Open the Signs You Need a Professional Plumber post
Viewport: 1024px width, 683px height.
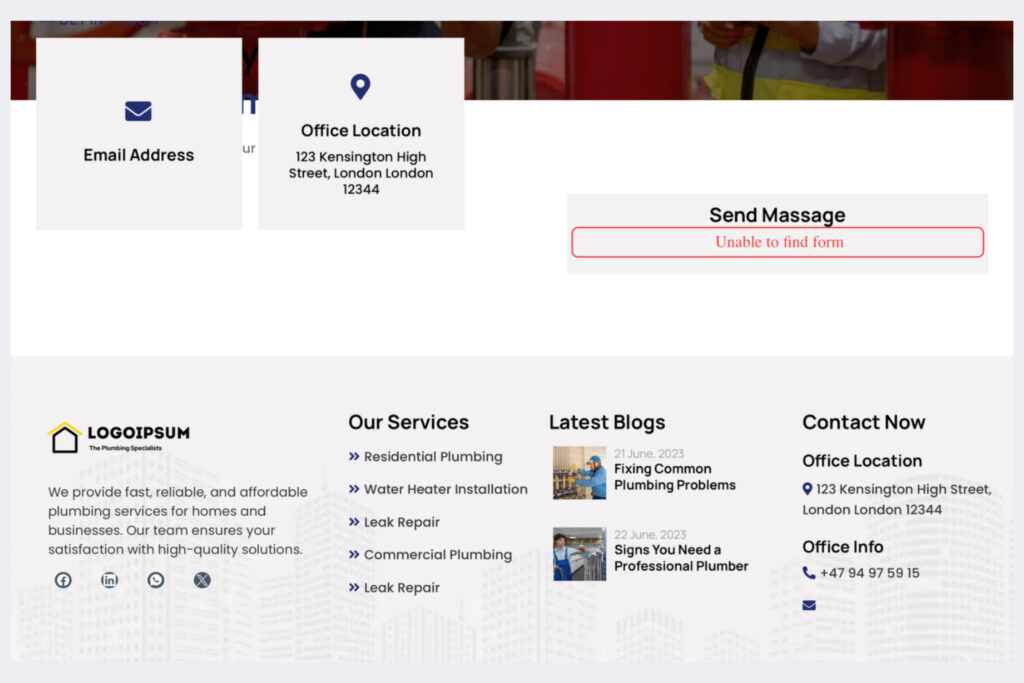(681, 556)
